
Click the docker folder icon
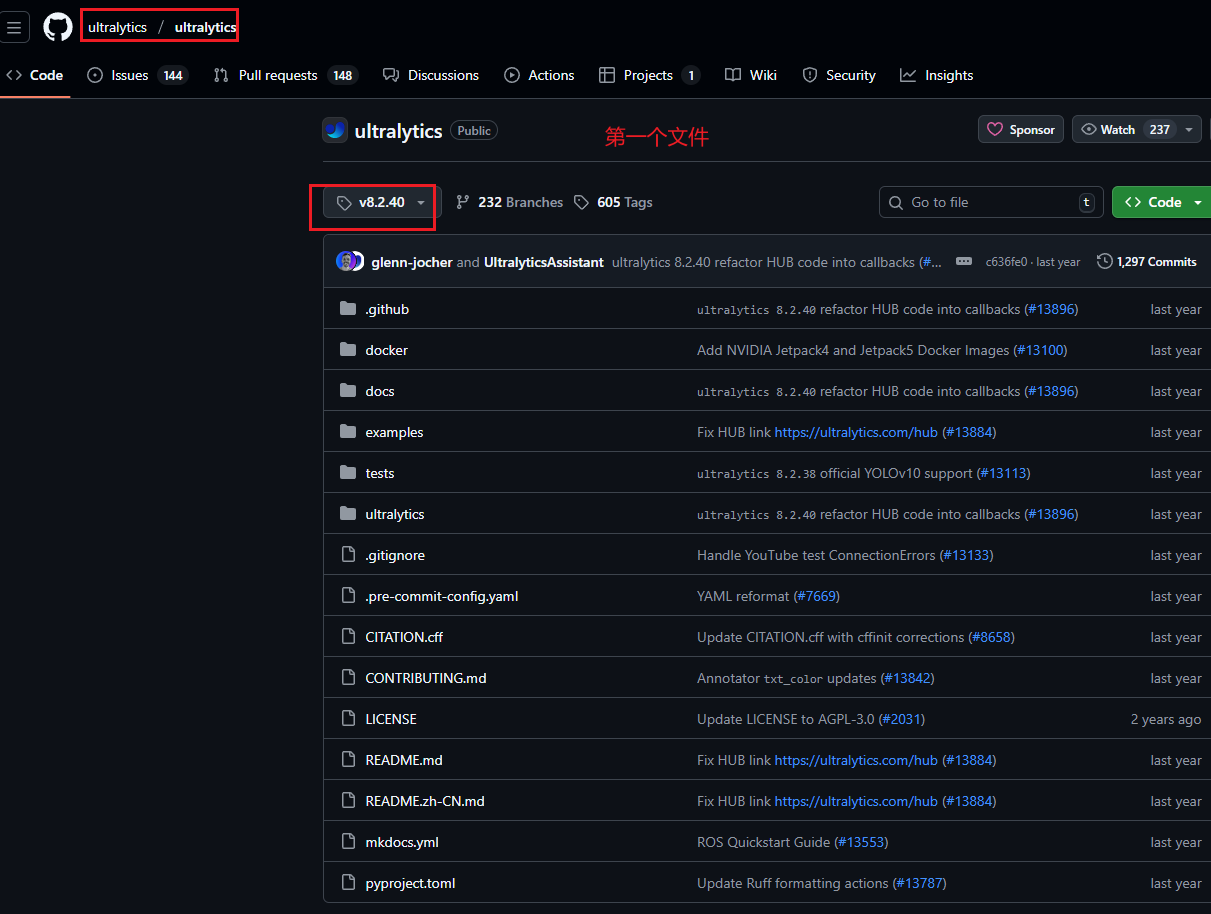click(348, 350)
